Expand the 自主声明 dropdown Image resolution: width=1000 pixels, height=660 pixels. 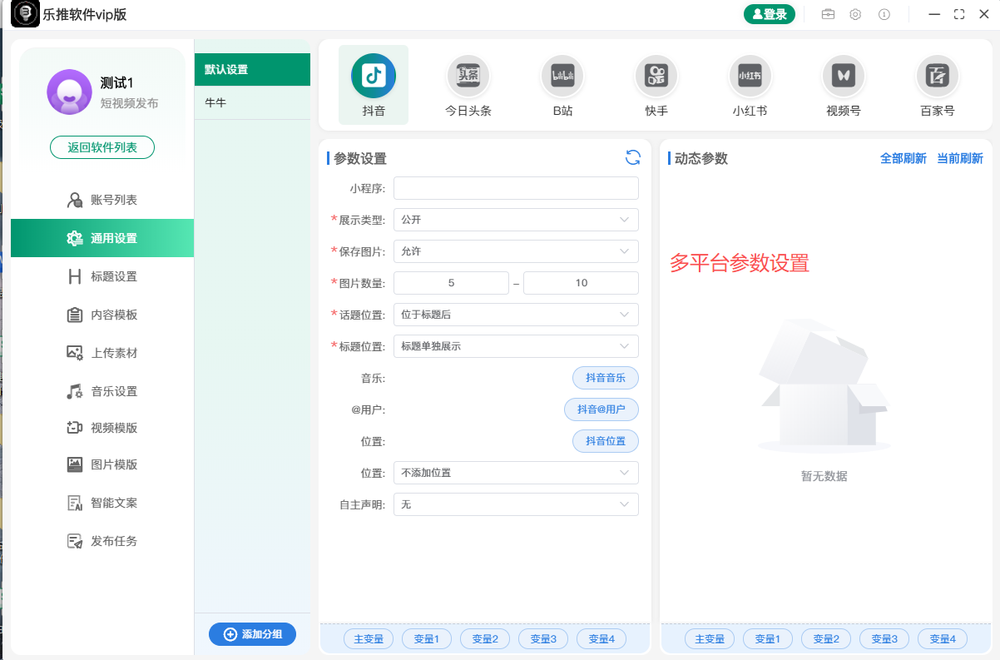tap(515, 504)
